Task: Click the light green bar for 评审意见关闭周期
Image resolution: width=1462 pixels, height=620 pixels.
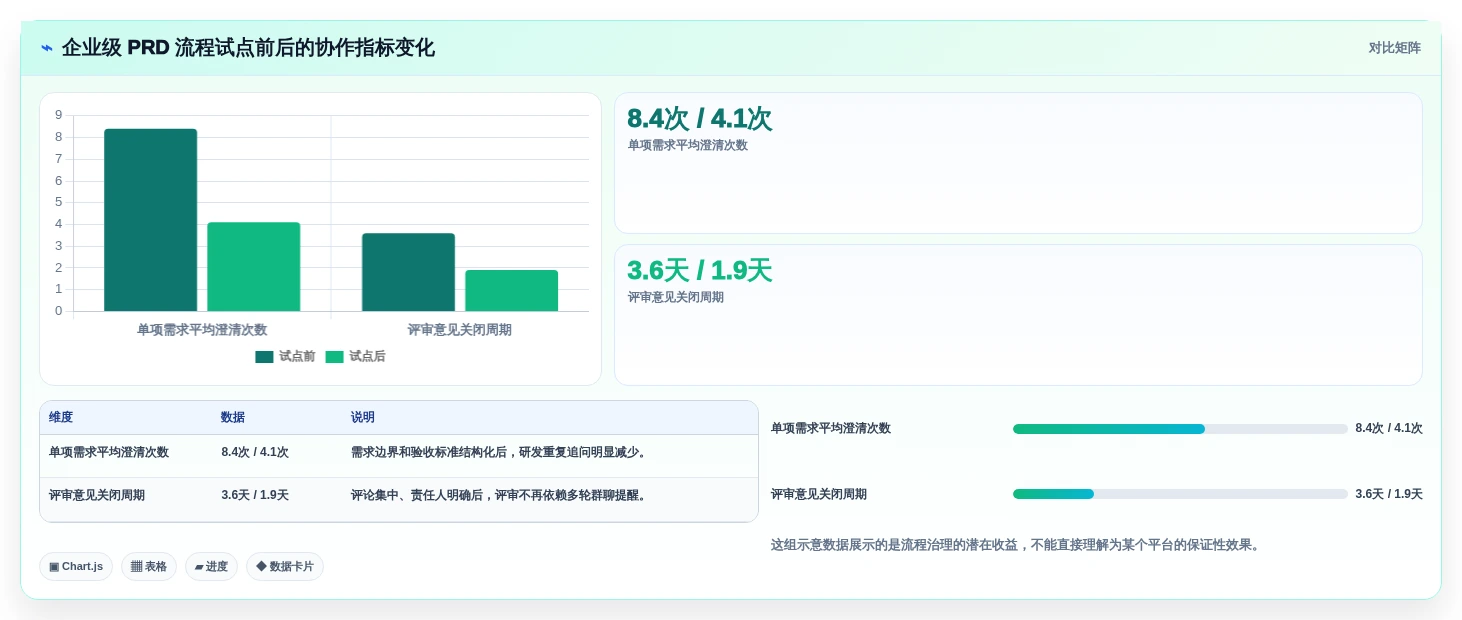Action: point(511,290)
